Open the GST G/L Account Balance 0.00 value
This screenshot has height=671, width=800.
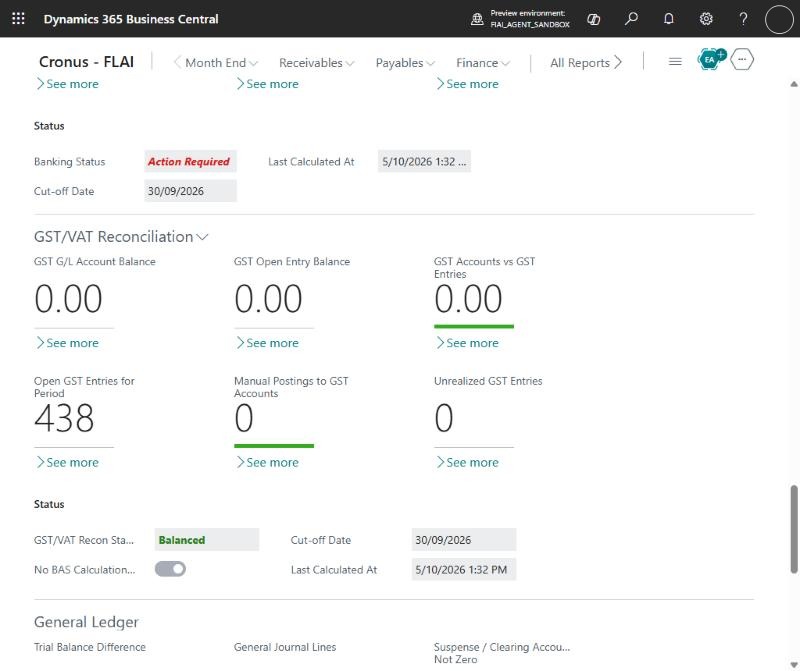click(x=68, y=299)
